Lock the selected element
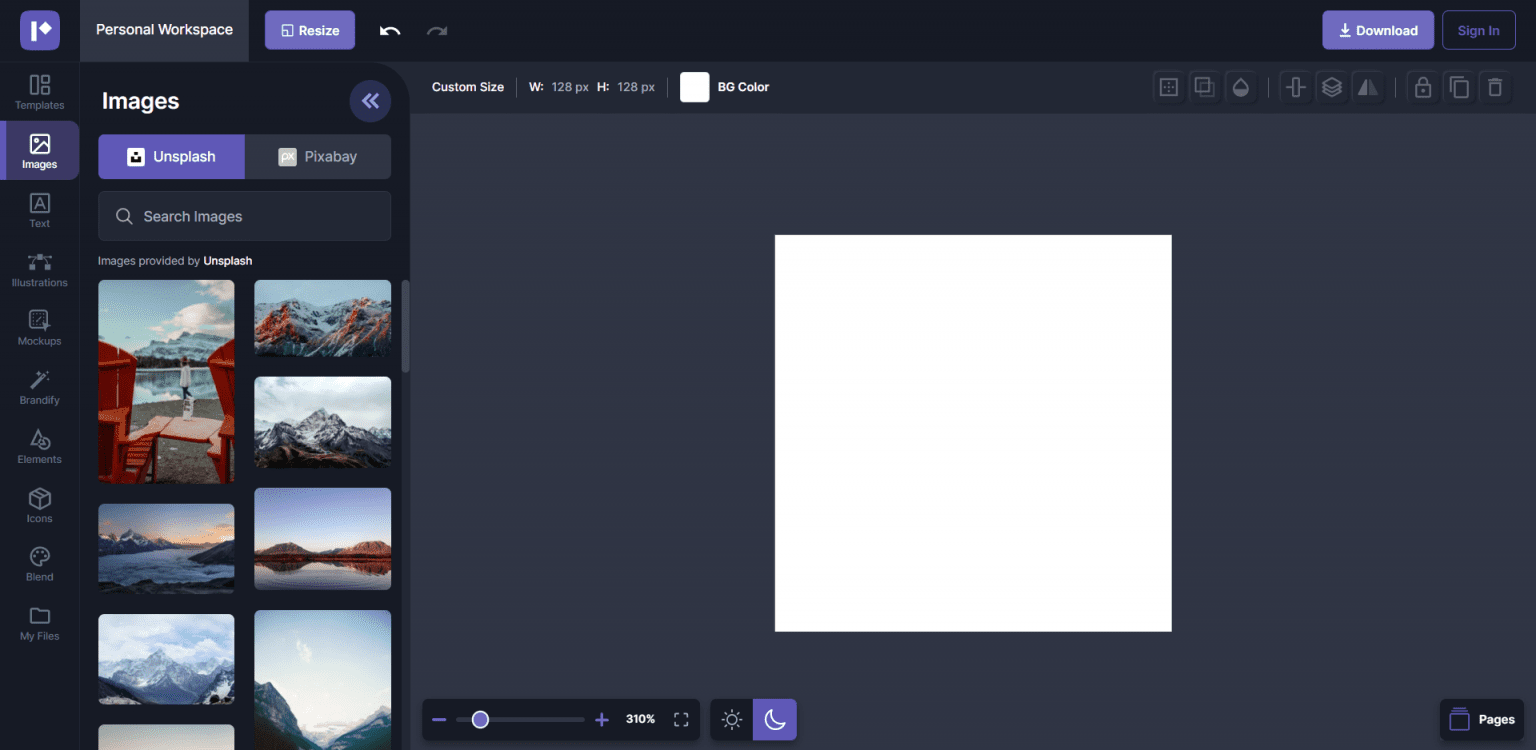The height and width of the screenshot is (750, 1536). [1423, 87]
